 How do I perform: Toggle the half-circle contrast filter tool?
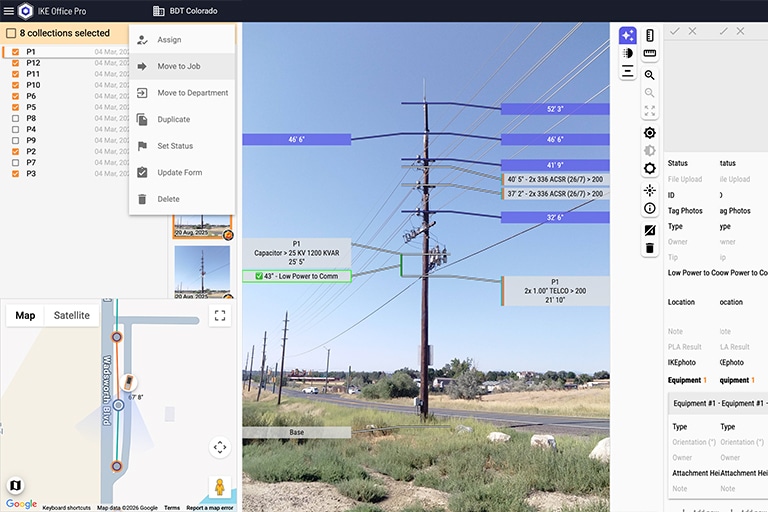coord(627,53)
